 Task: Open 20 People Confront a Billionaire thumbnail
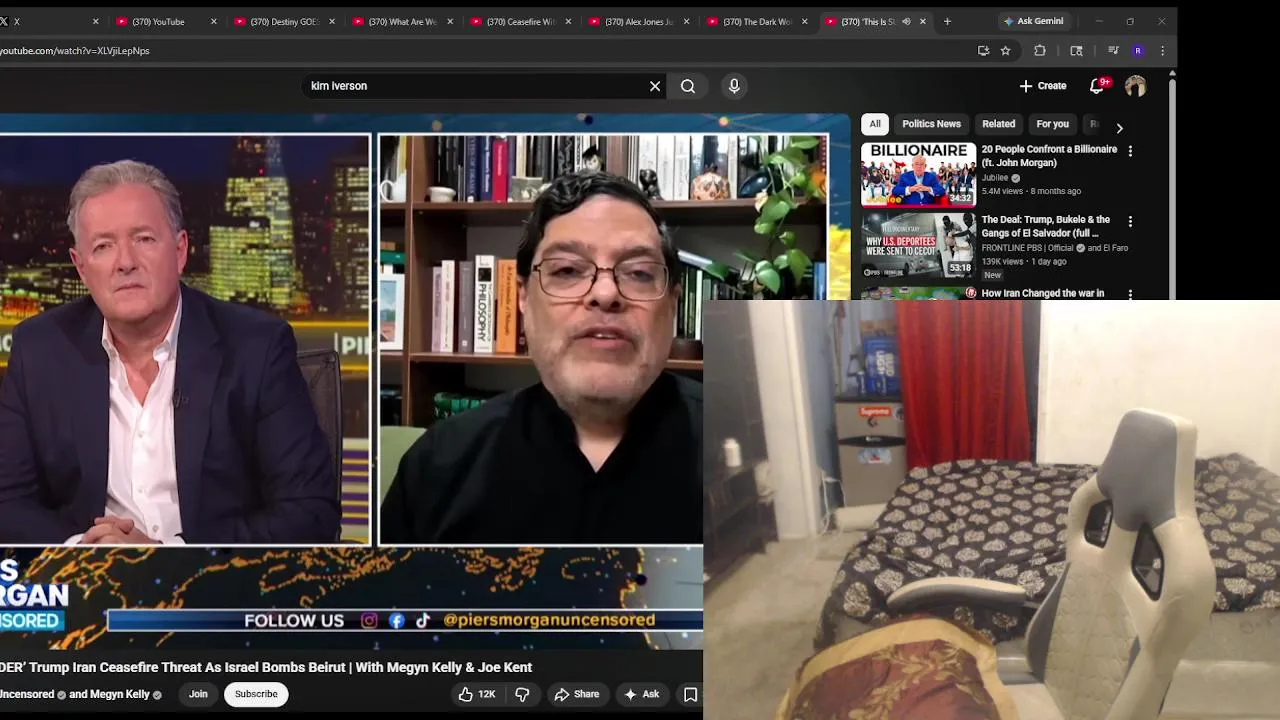click(918, 174)
